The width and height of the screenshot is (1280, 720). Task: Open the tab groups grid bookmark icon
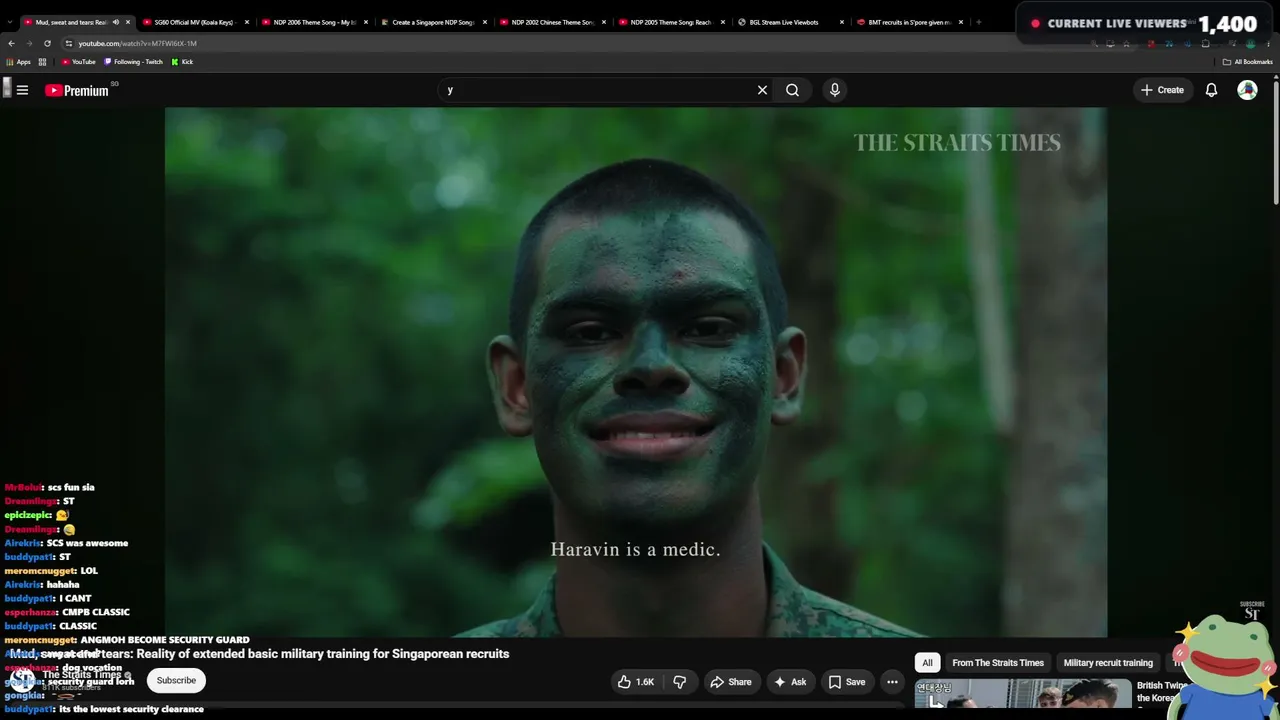tap(42, 62)
